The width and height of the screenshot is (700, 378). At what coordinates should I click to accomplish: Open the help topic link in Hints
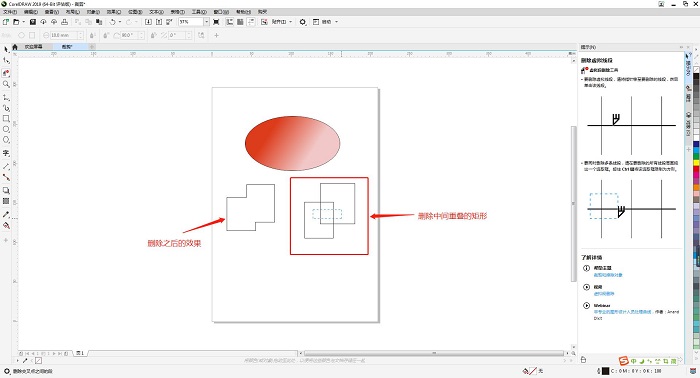pyautogui.click(x=608, y=275)
